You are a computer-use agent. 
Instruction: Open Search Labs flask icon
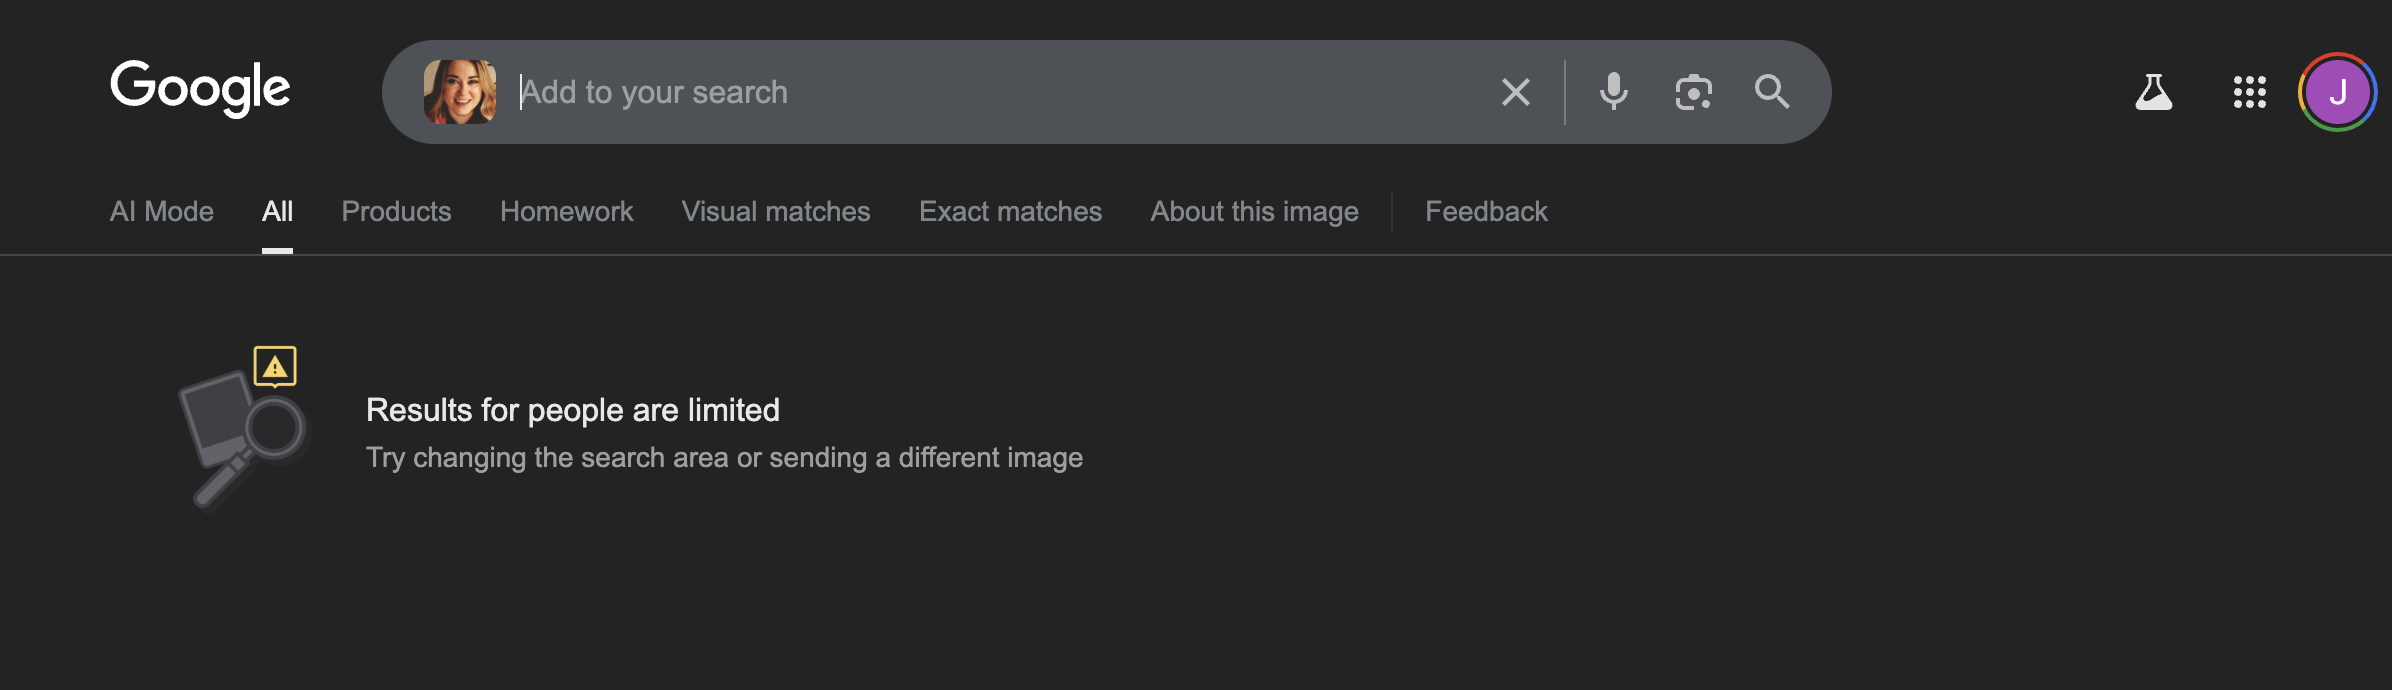point(2153,92)
